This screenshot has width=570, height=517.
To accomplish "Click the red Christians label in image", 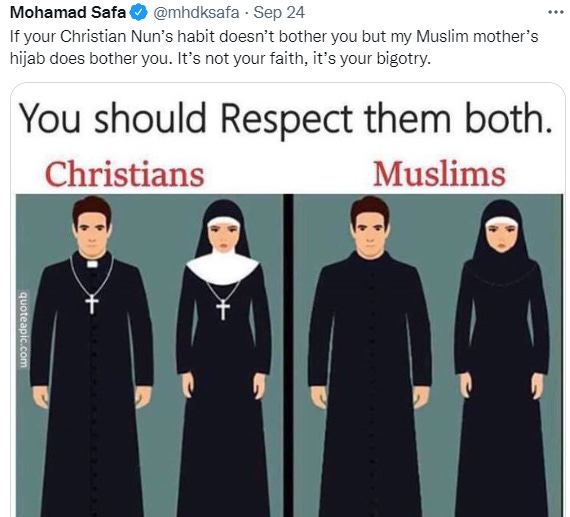I will pyautogui.click(x=124, y=175).
